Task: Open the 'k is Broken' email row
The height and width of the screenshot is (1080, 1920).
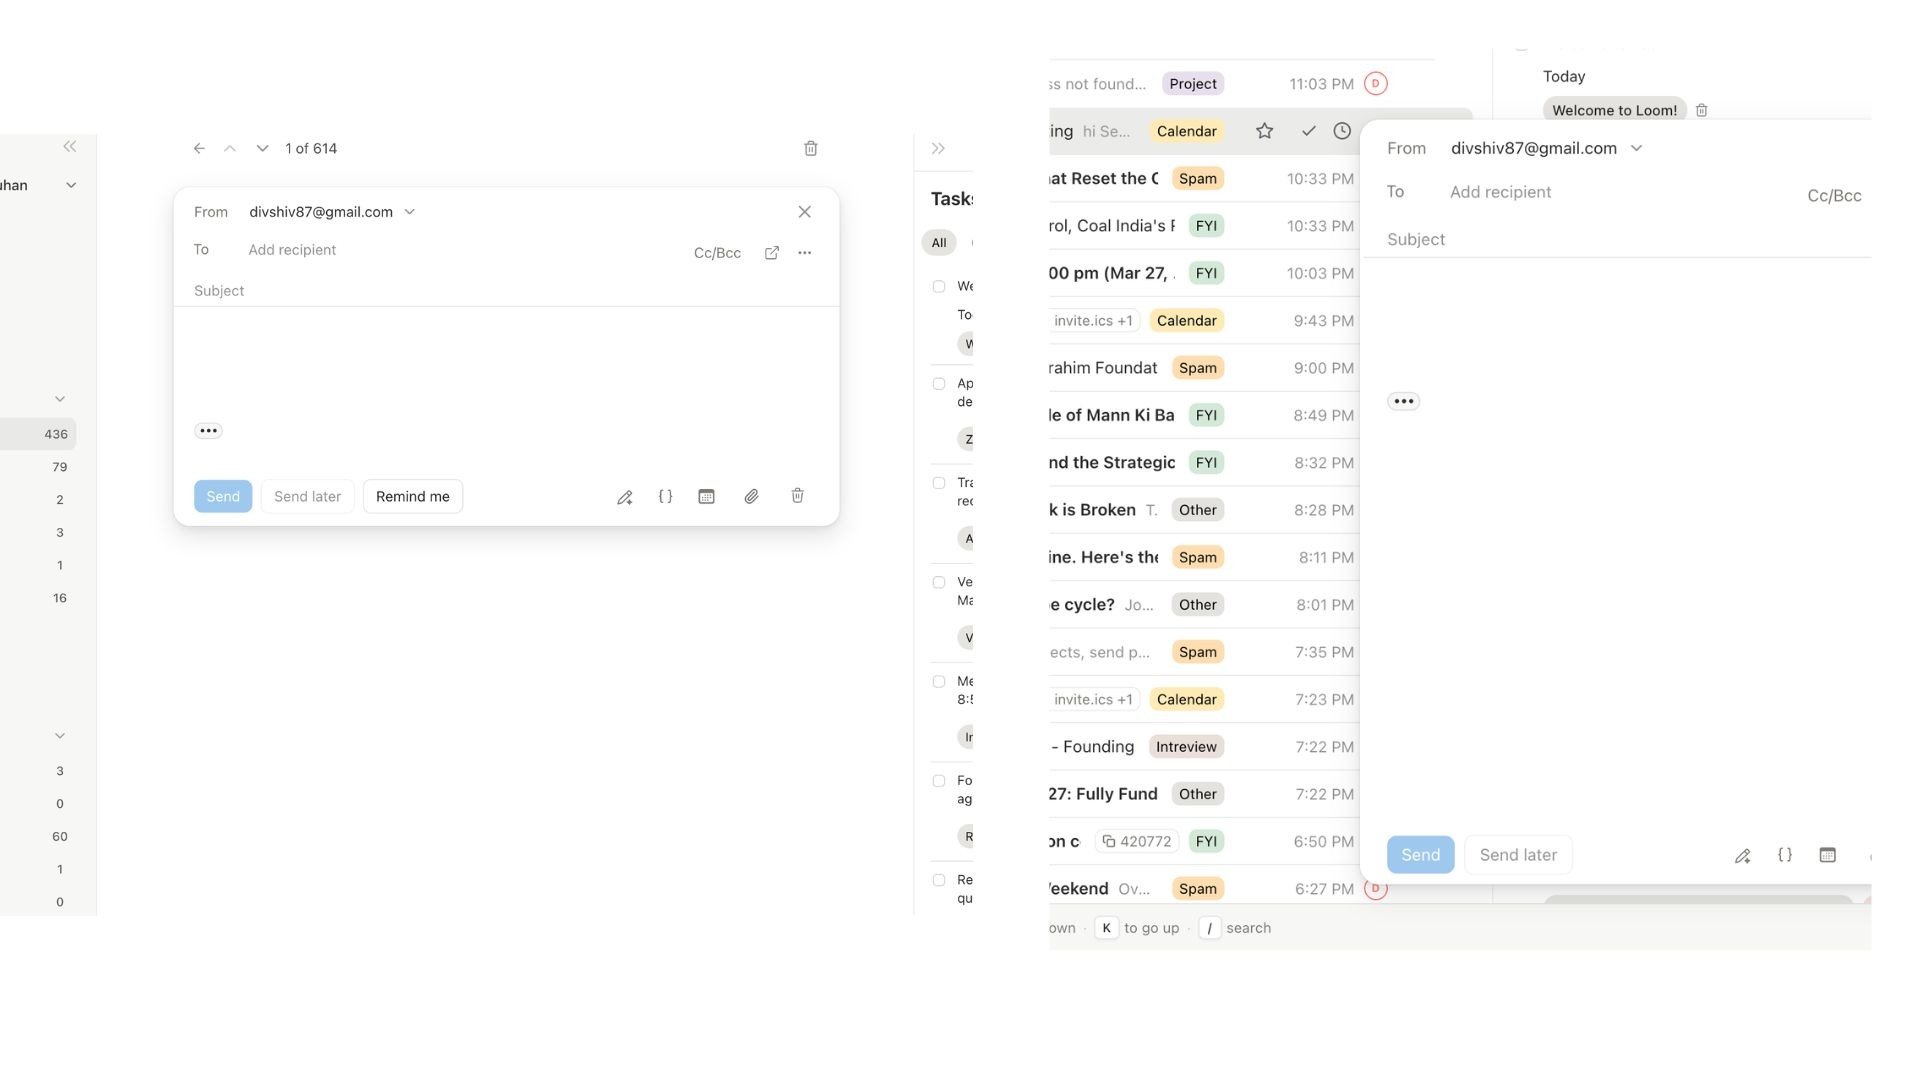Action: (x=1203, y=510)
